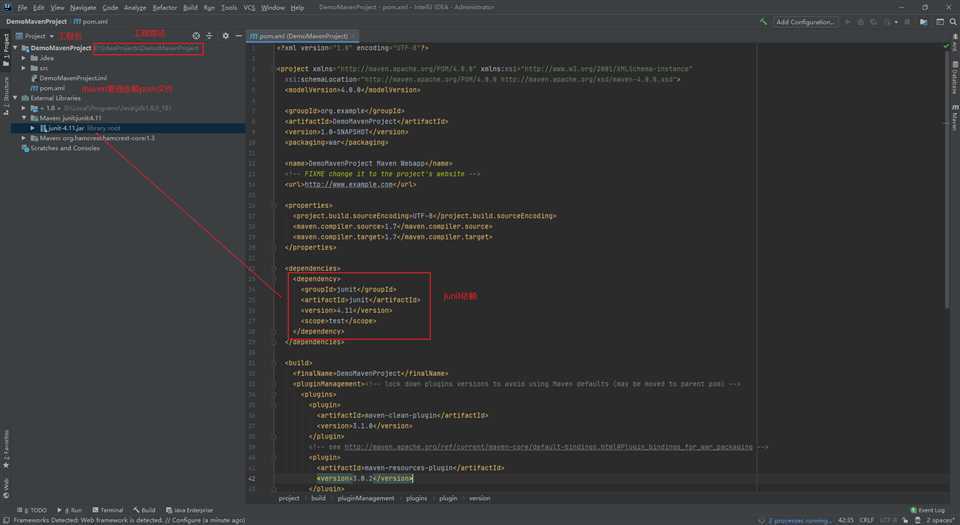
Task: Collapse the DemoMavenProject root node
Action: pos(15,47)
